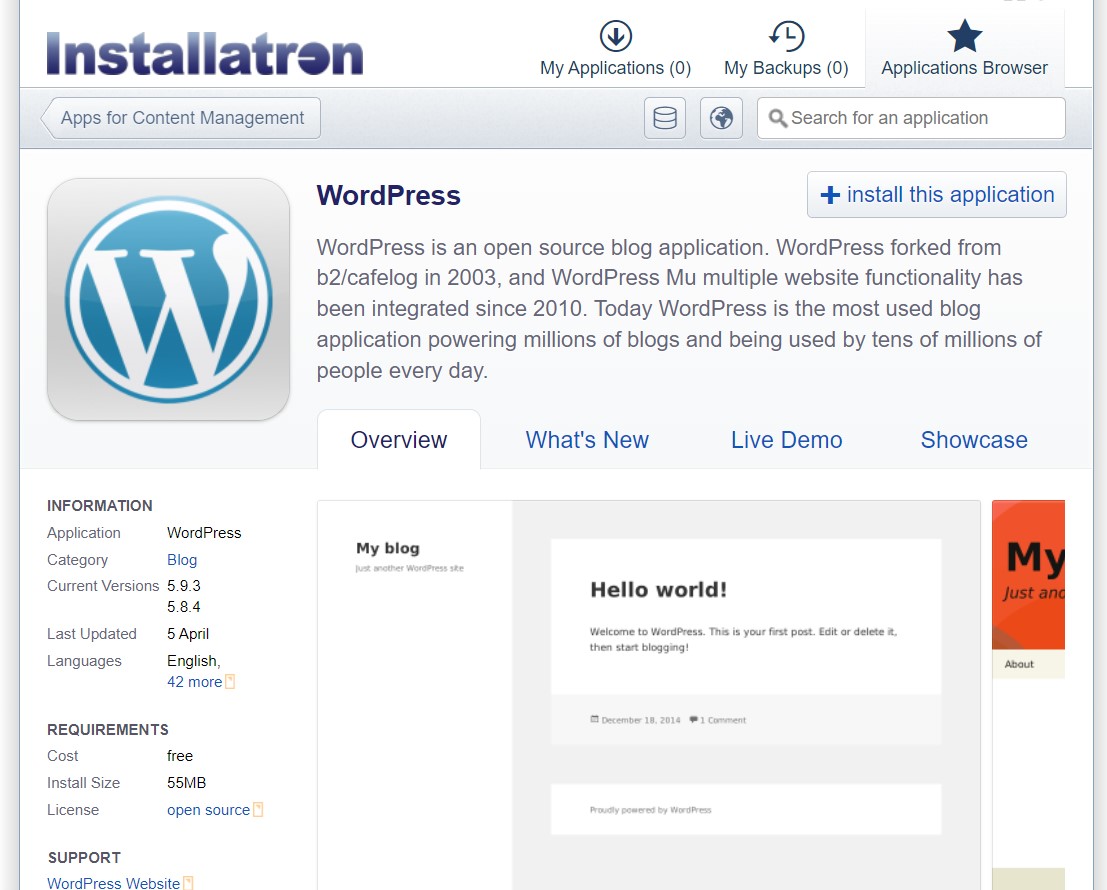Switch to the What's New tab

587,440
